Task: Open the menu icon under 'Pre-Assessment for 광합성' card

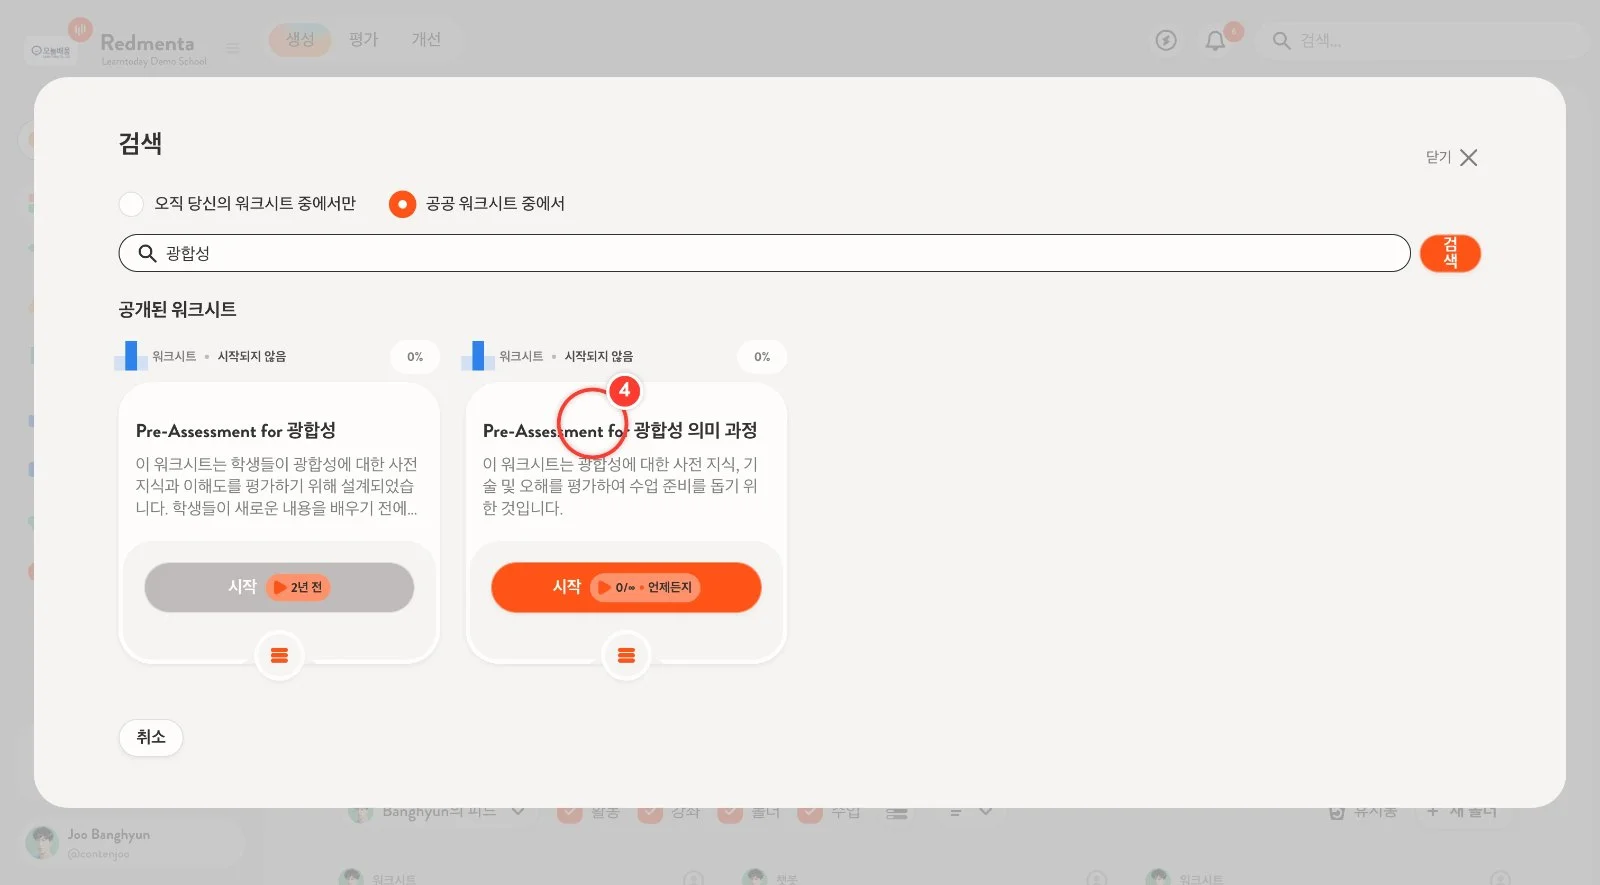Action: [x=279, y=656]
